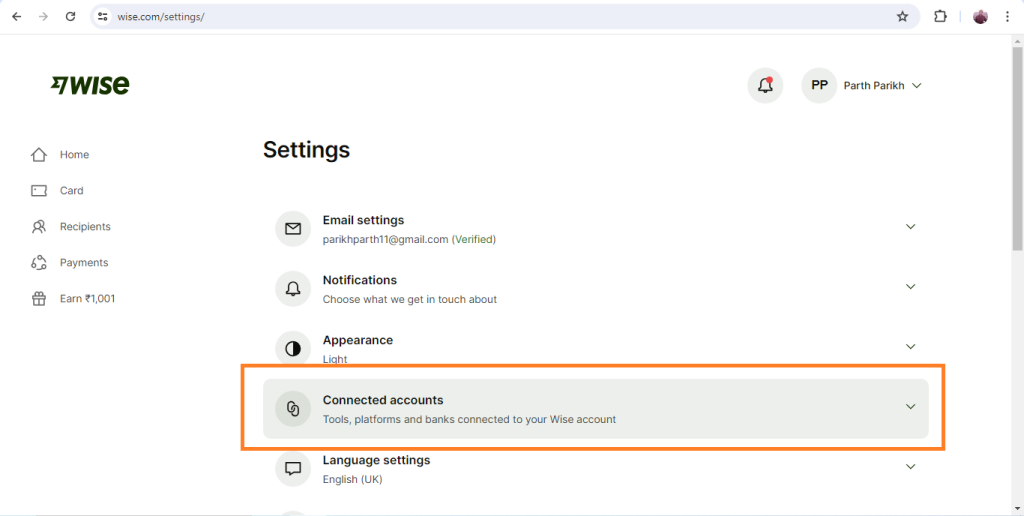Expand the Notifications section chevron
This screenshot has height=516, width=1024.
click(910, 287)
